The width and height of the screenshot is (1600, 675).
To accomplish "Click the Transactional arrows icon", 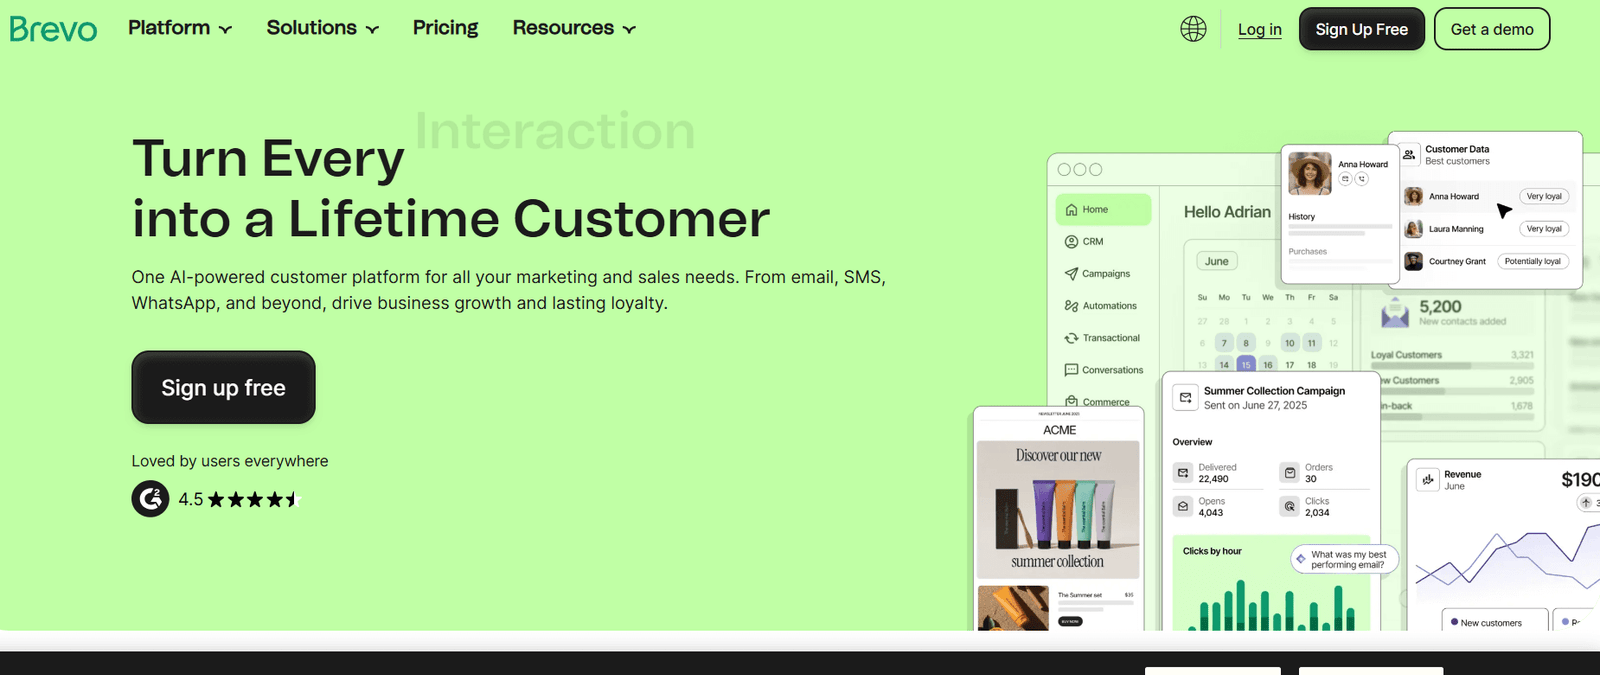I will click(x=1071, y=338).
